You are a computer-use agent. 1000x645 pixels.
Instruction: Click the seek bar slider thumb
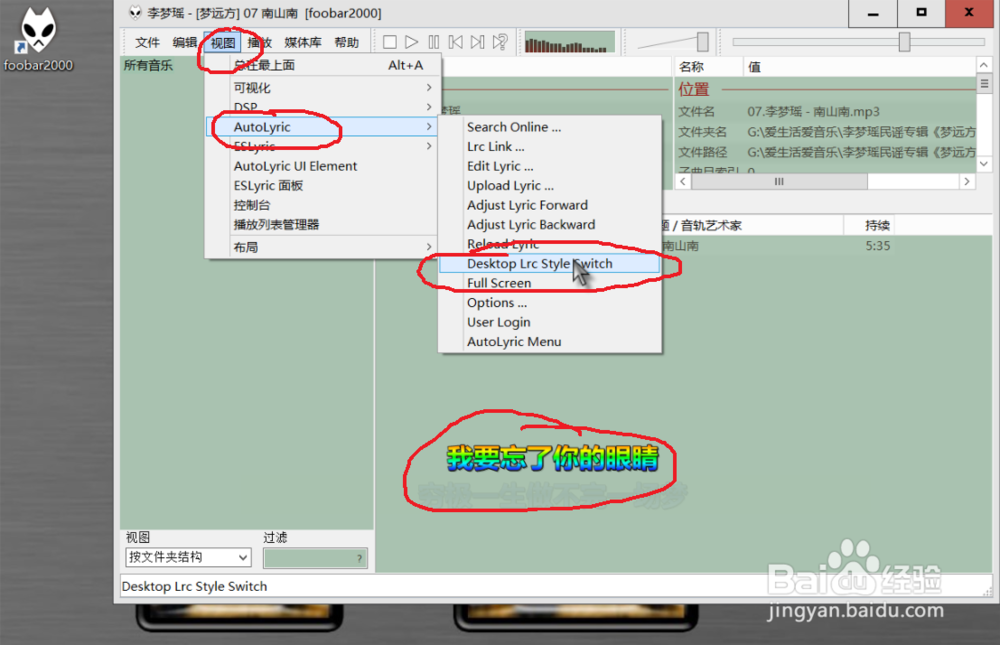[904, 42]
